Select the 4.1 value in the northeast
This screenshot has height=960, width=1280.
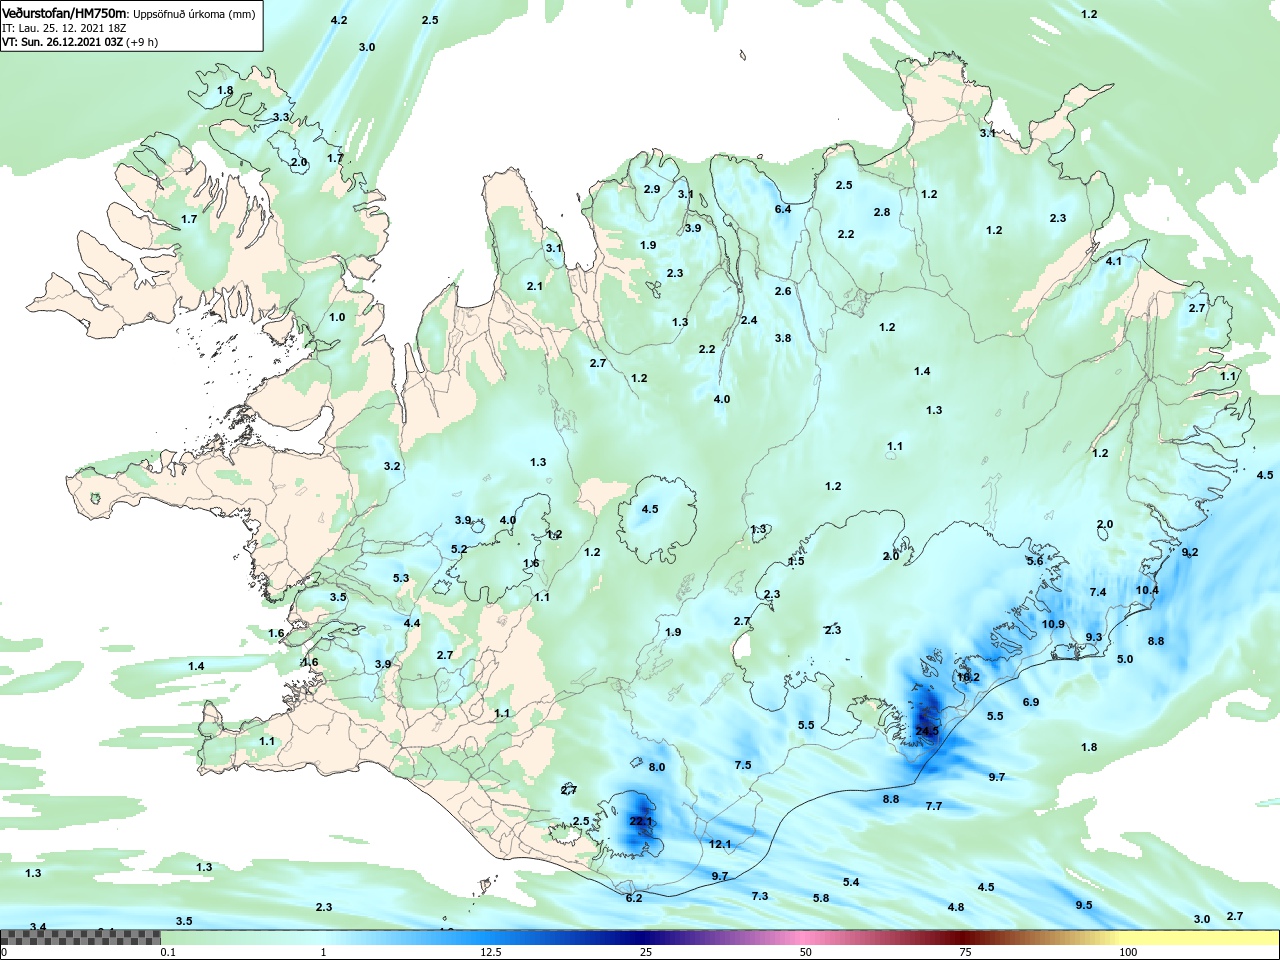click(x=1114, y=261)
